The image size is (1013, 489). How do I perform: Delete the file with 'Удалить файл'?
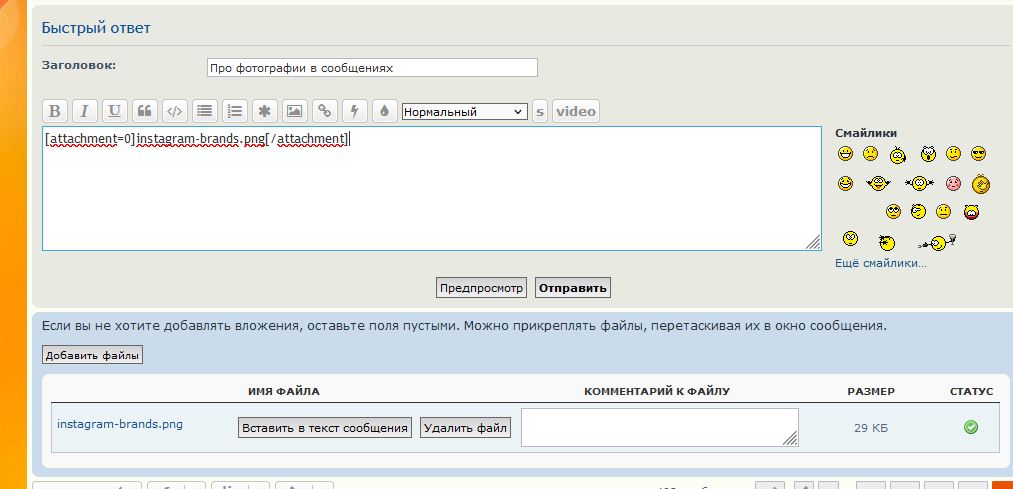466,428
